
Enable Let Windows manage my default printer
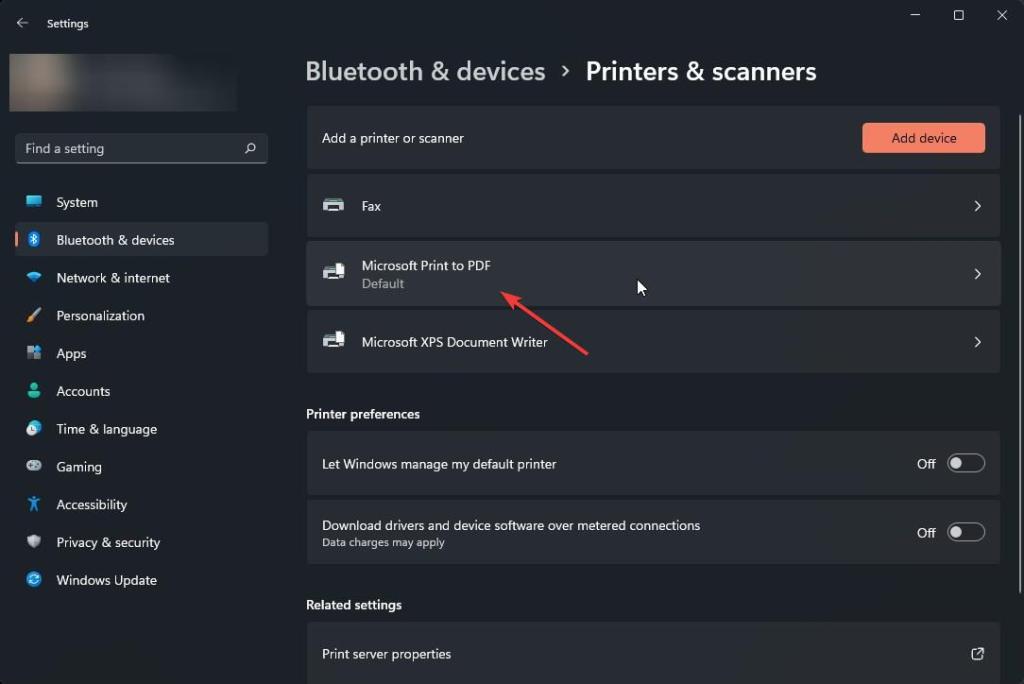click(965, 464)
